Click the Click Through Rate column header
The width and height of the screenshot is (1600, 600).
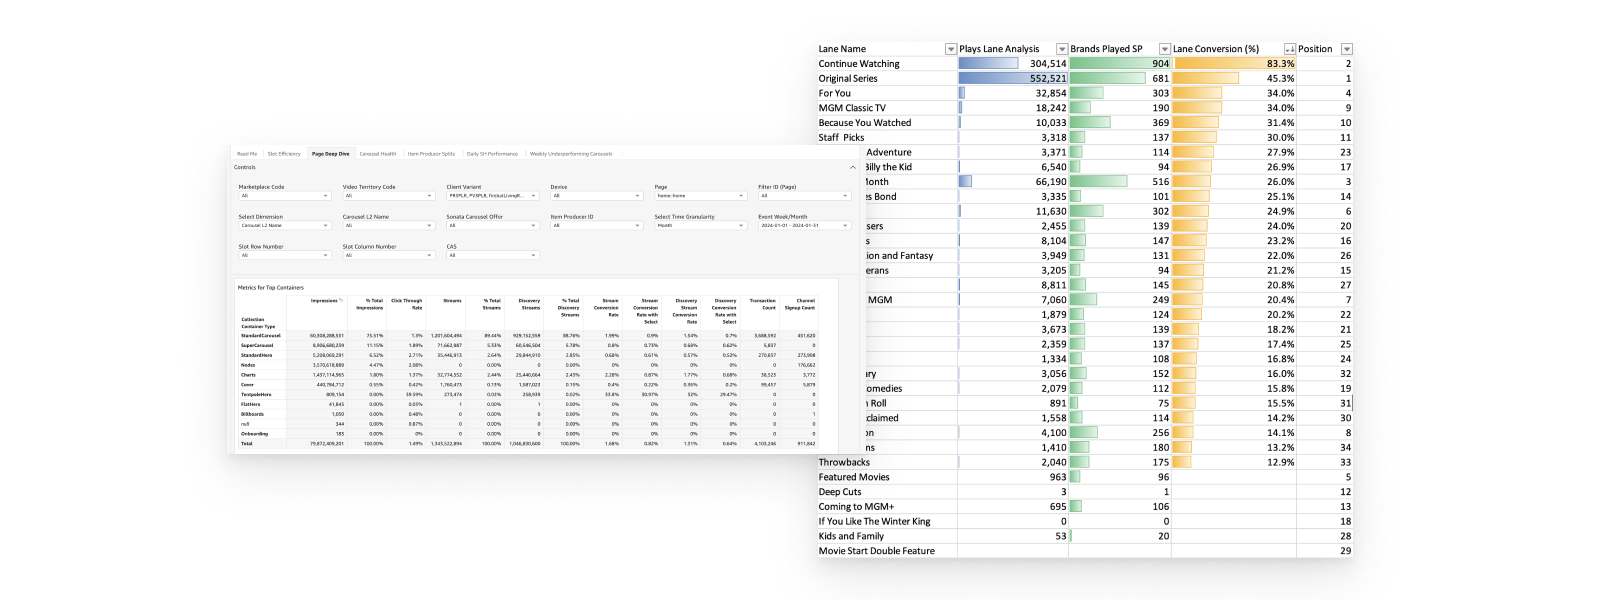click(x=407, y=304)
